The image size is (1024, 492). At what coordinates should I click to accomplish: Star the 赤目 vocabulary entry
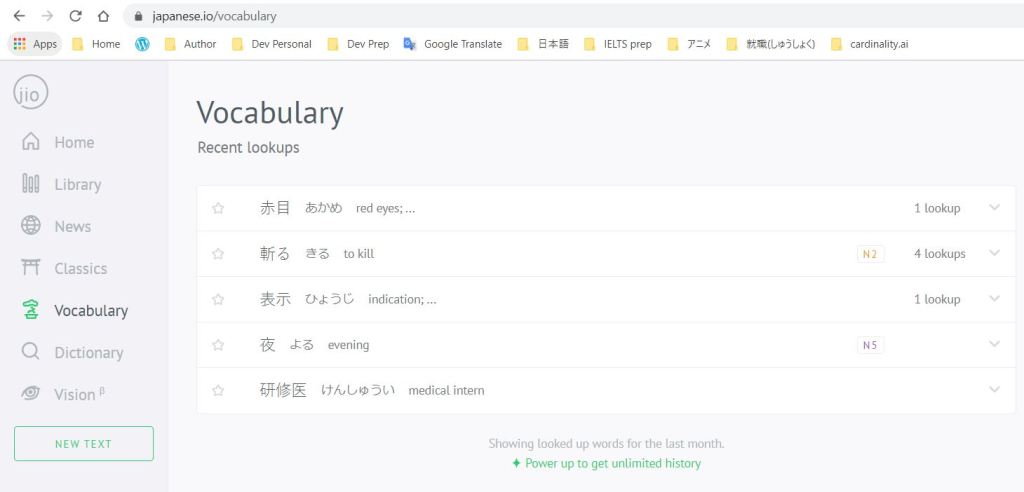coord(218,208)
